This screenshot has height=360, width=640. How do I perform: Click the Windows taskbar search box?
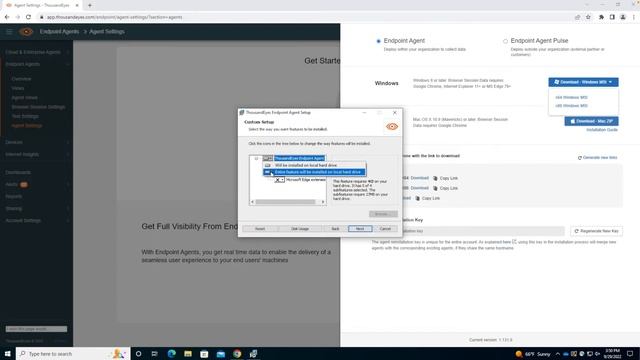click(x=73, y=353)
